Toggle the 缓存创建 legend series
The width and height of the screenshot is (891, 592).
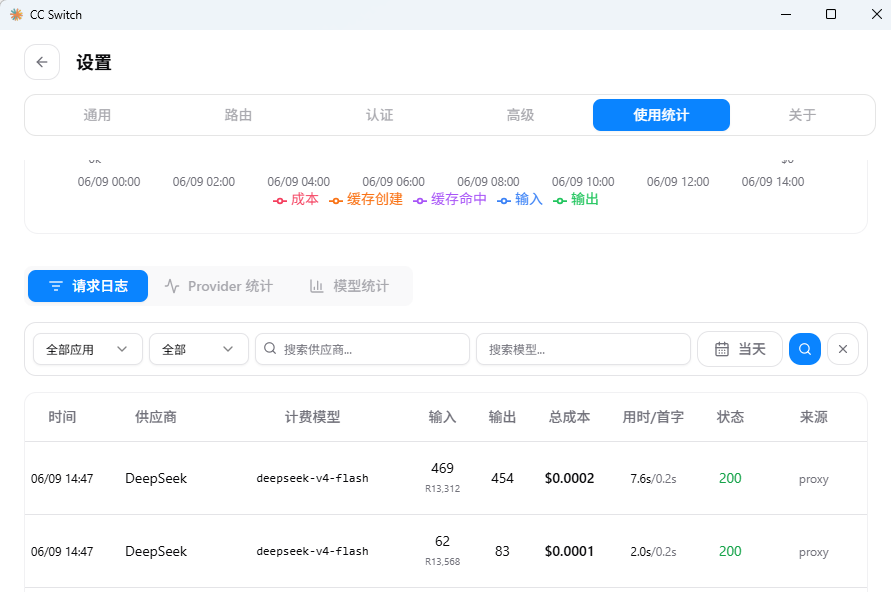click(366, 199)
